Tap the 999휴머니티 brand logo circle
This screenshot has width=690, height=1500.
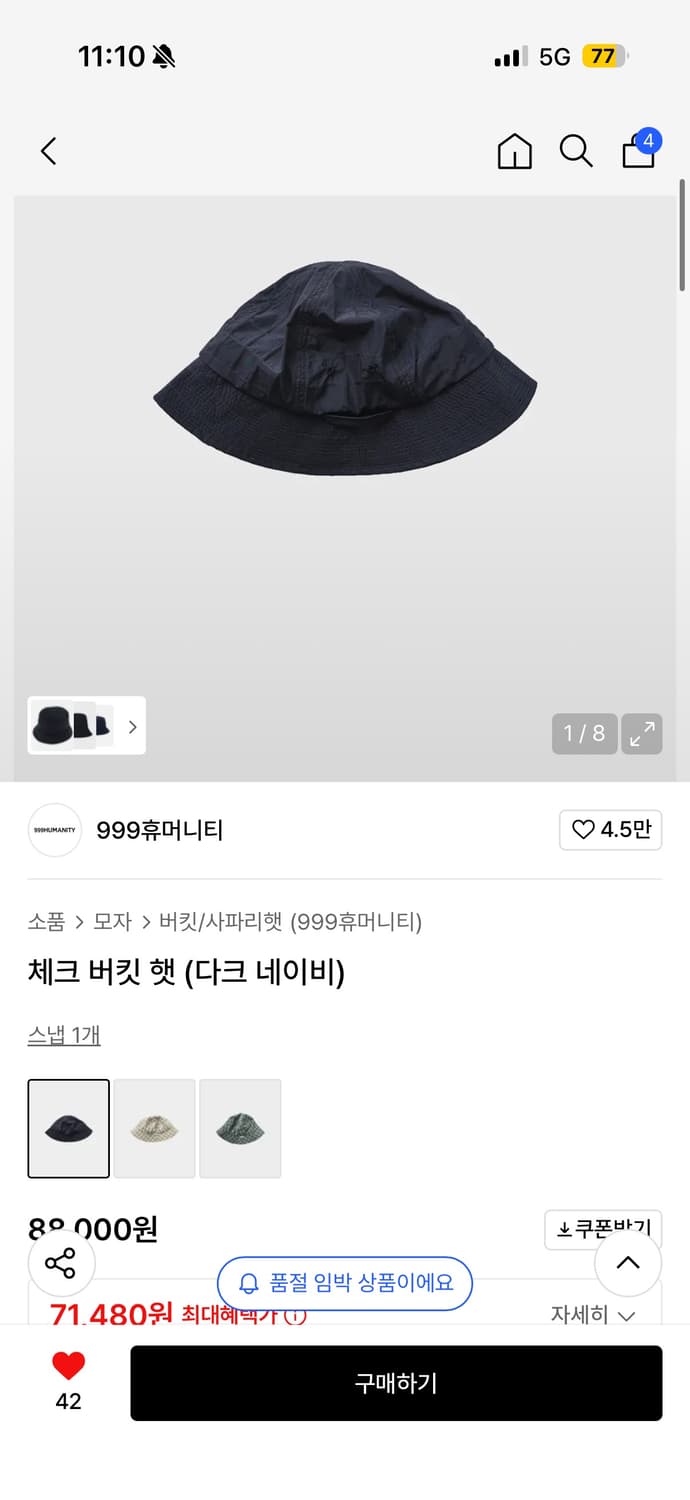coord(54,830)
